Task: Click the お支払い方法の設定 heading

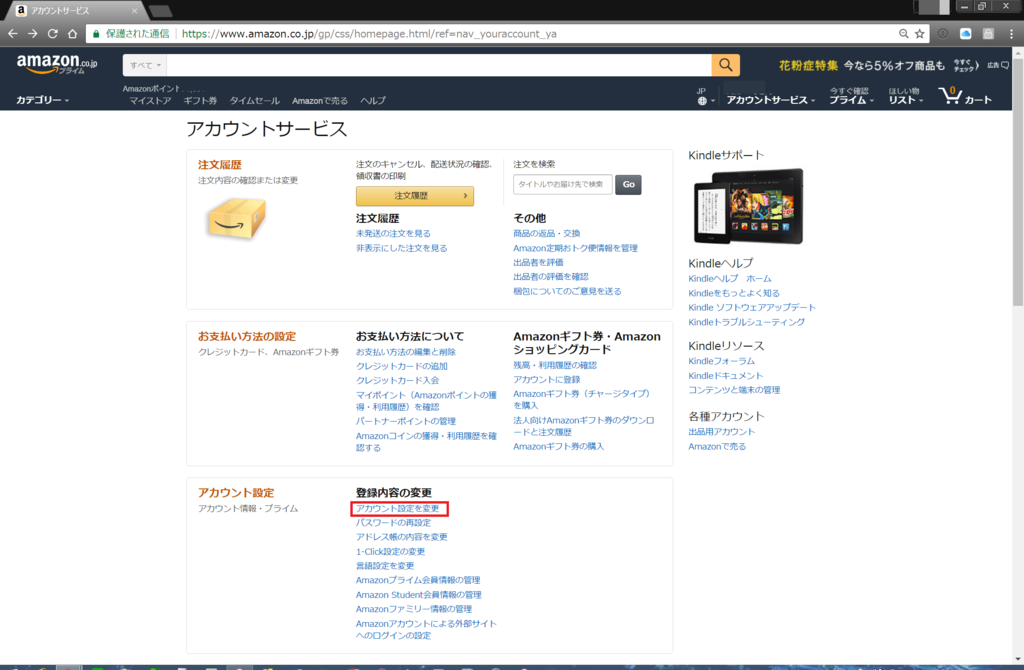Action: tap(247, 336)
